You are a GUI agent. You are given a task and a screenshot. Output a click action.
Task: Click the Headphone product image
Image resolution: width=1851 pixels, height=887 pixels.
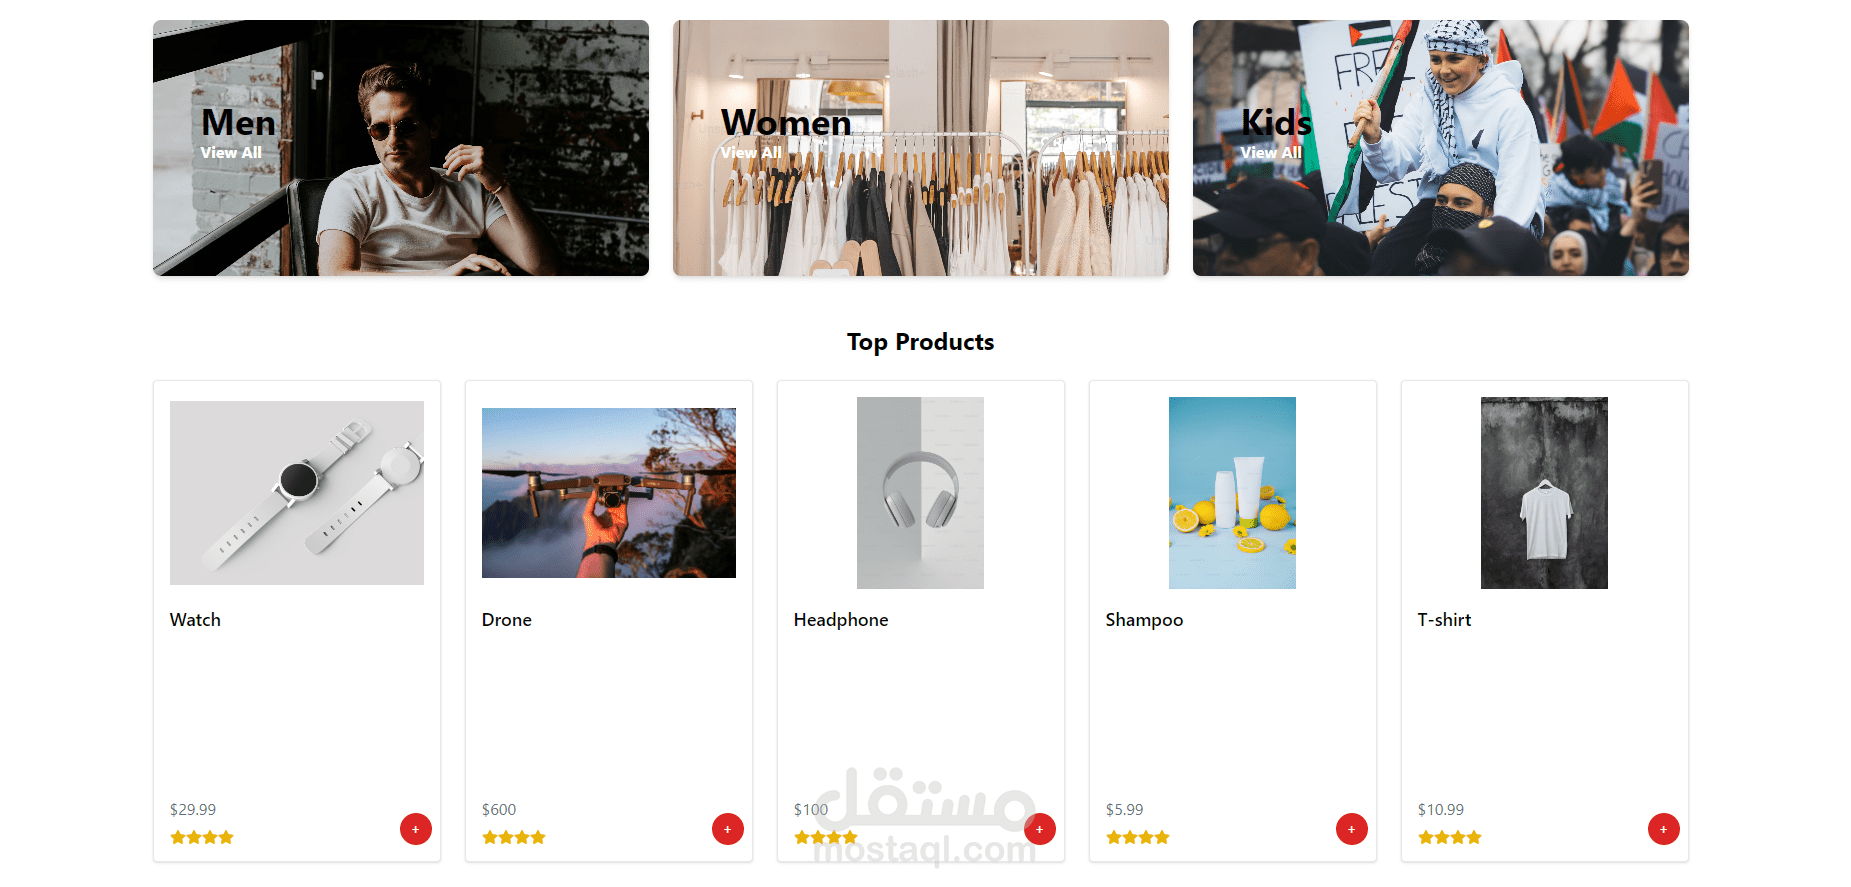tap(920, 493)
